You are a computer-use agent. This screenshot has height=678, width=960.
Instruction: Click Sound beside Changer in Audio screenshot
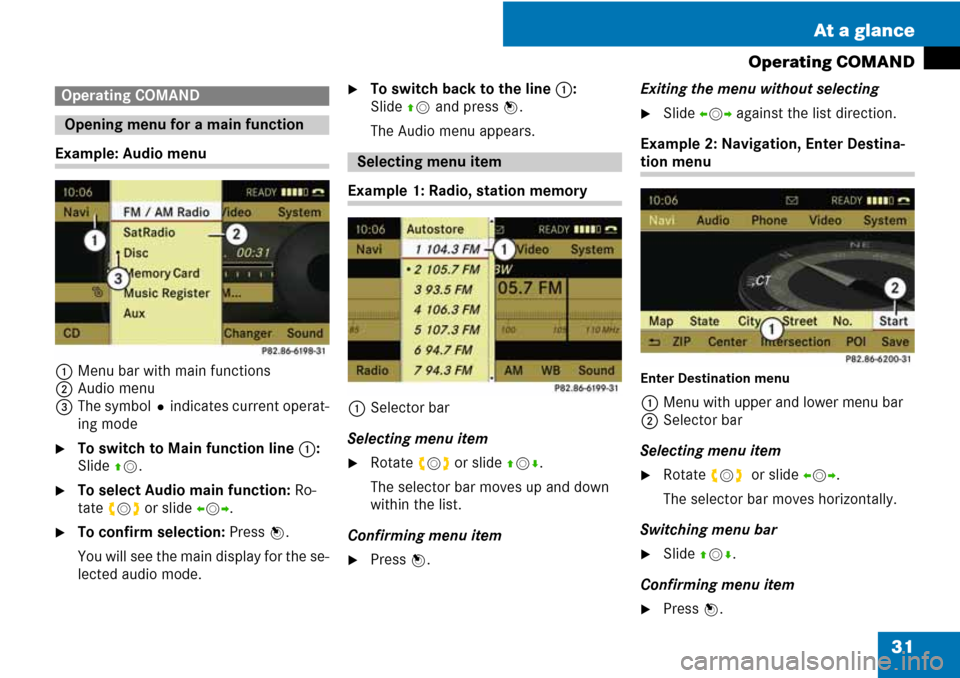point(304,333)
